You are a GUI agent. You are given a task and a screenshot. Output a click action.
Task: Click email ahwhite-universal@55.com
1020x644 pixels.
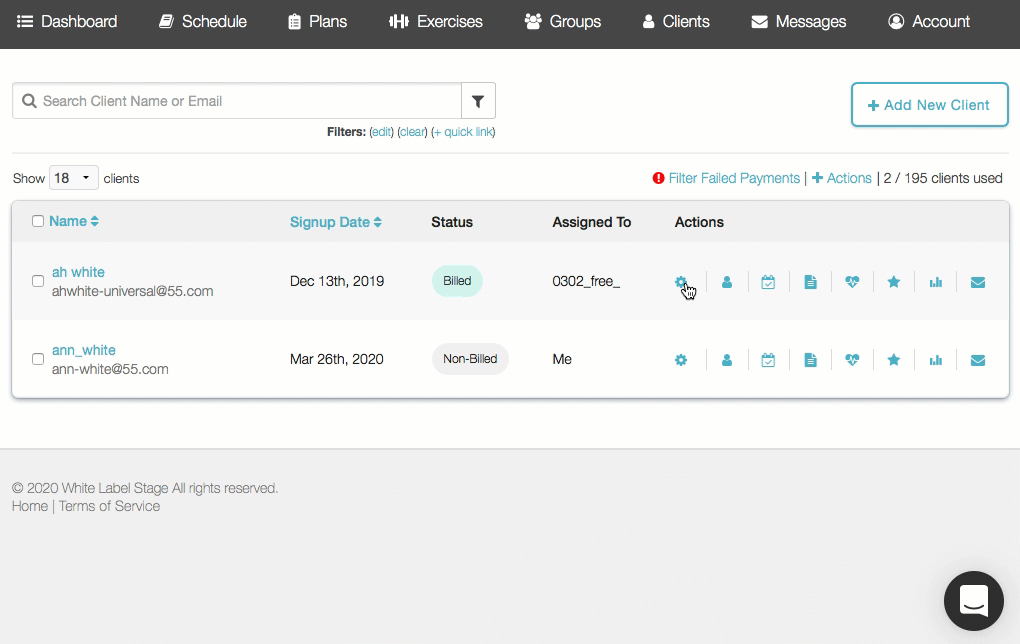(133, 291)
